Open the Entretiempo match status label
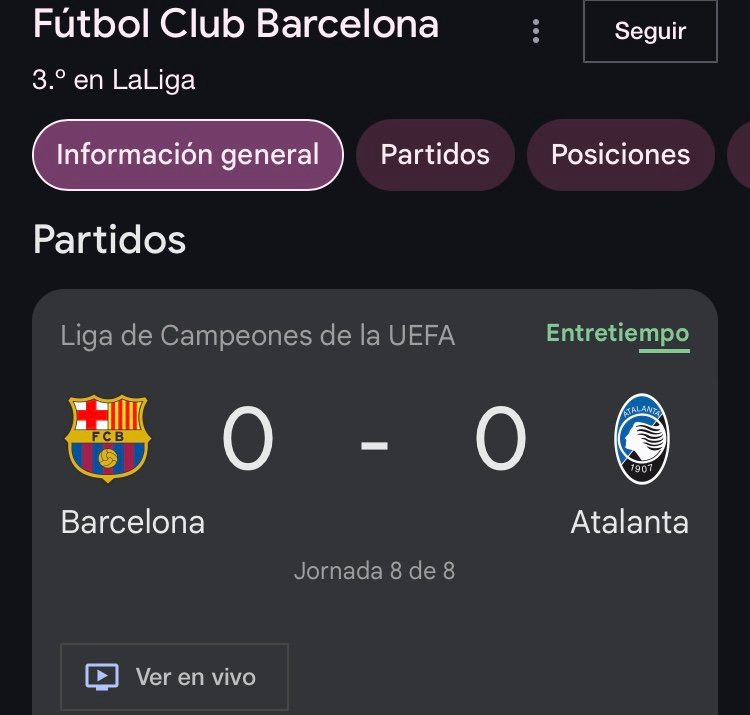The width and height of the screenshot is (750, 715). (x=618, y=333)
